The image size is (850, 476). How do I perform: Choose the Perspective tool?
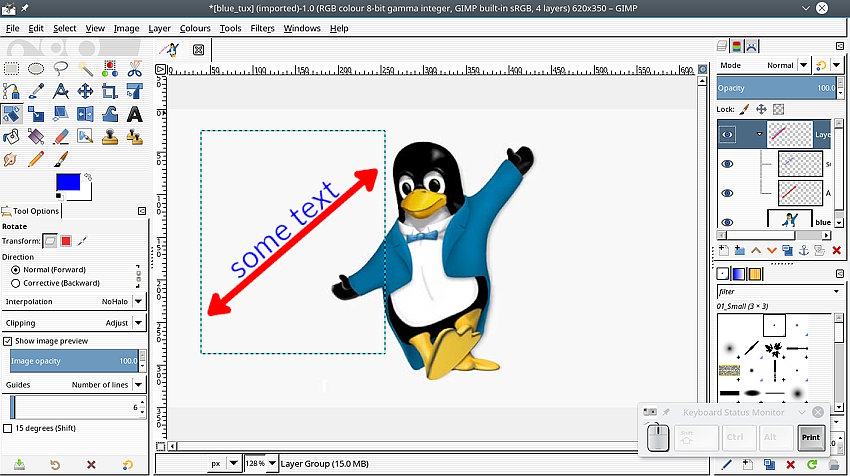tap(61, 114)
